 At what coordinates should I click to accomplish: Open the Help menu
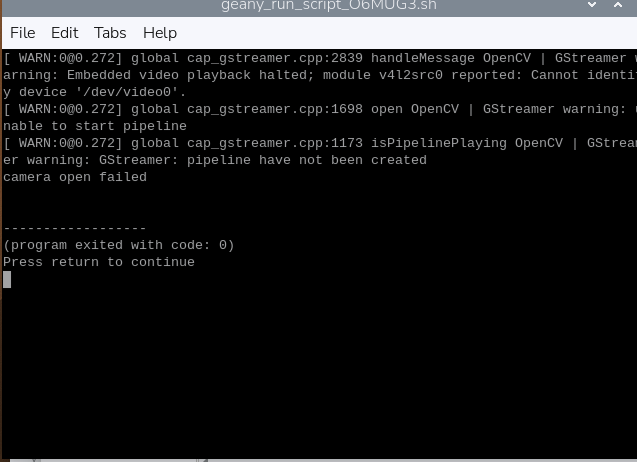160,33
